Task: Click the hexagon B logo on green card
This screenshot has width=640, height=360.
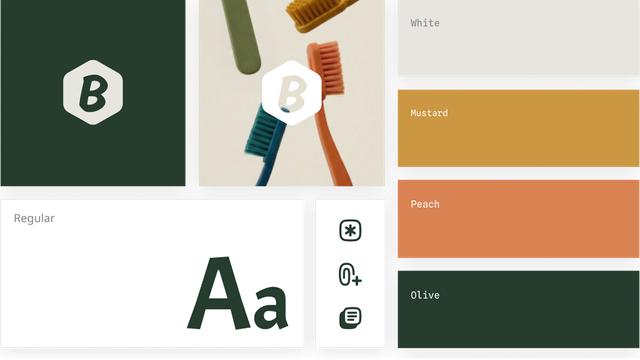Action: point(93,92)
